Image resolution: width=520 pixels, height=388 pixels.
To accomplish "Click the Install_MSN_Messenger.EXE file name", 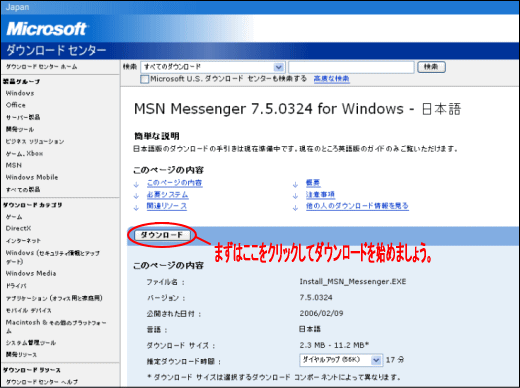I will (353, 282).
